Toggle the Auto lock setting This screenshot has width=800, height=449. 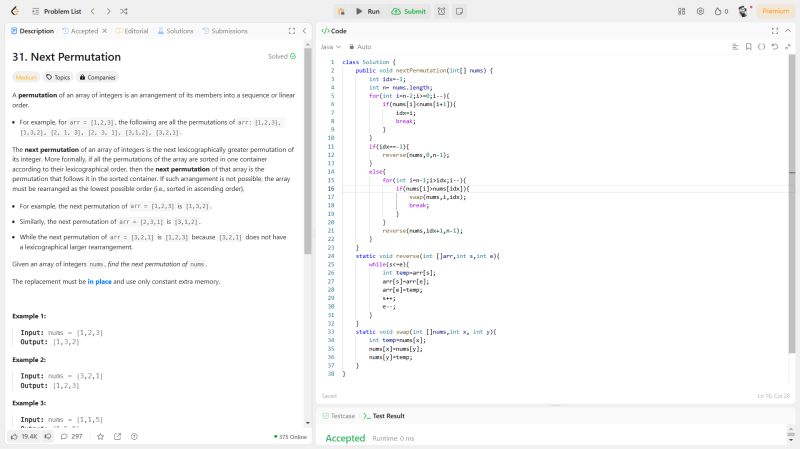coord(360,47)
